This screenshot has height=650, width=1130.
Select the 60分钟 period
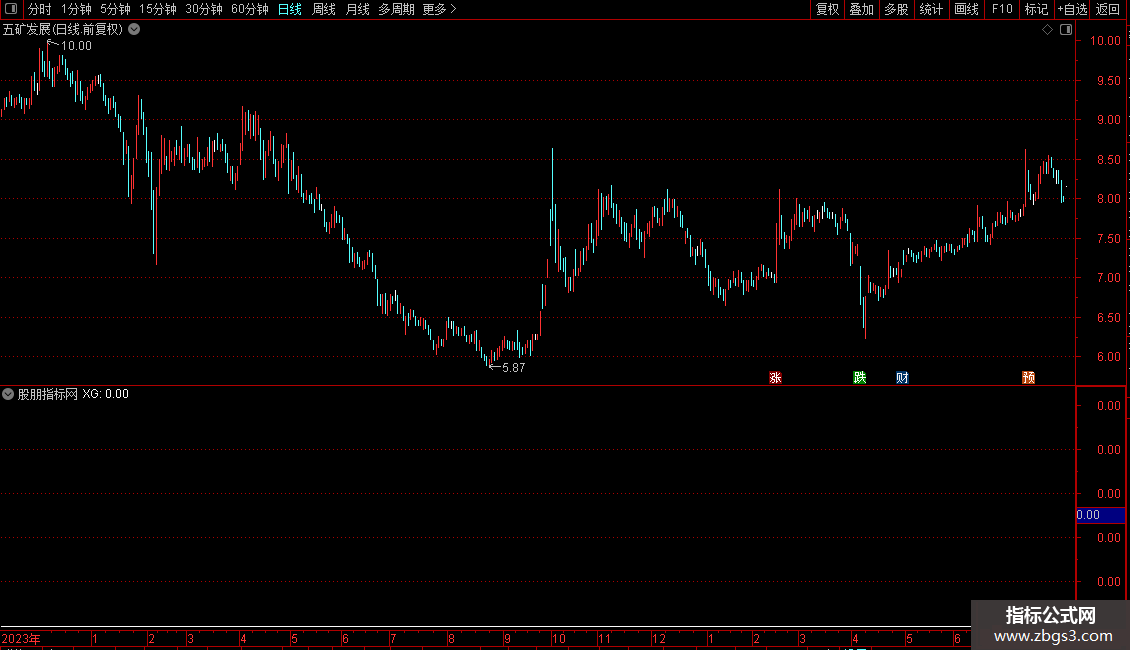(x=249, y=9)
